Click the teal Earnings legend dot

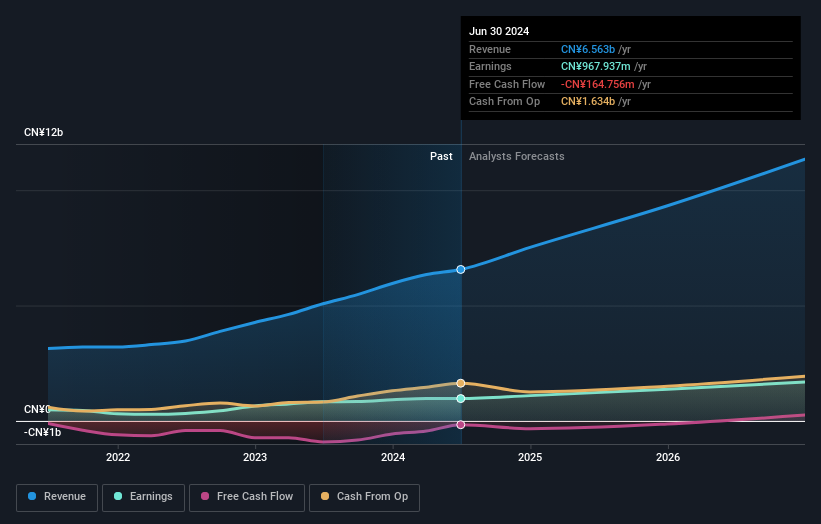point(118,496)
